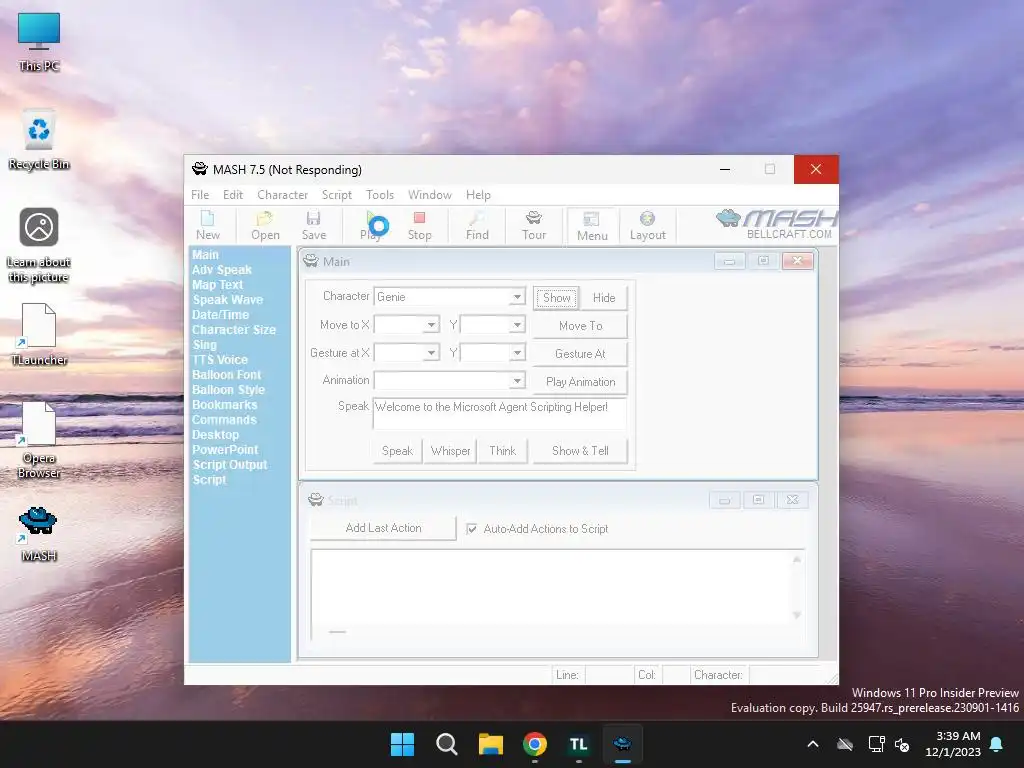Viewport: 1024px width, 768px height.
Task: Select Balloon Font in sidebar
Action: click(226, 375)
